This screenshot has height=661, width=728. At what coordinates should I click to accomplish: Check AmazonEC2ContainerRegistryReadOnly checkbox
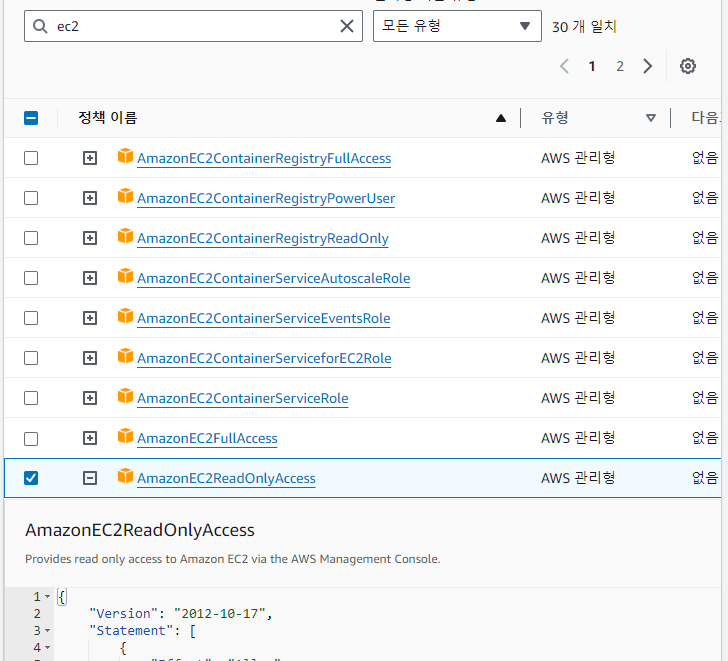tap(31, 238)
